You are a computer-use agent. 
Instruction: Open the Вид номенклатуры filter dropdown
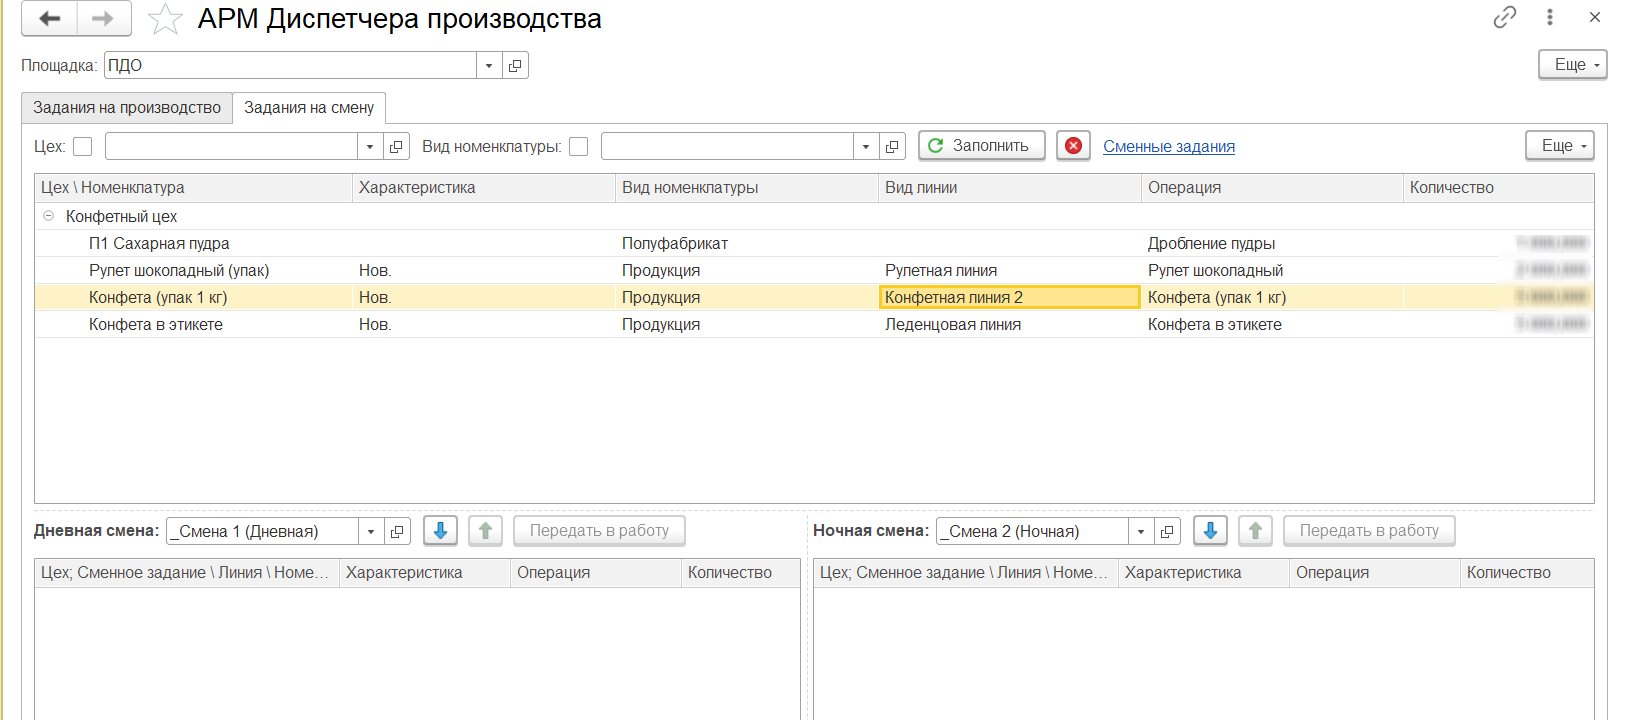[x=866, y=147]
